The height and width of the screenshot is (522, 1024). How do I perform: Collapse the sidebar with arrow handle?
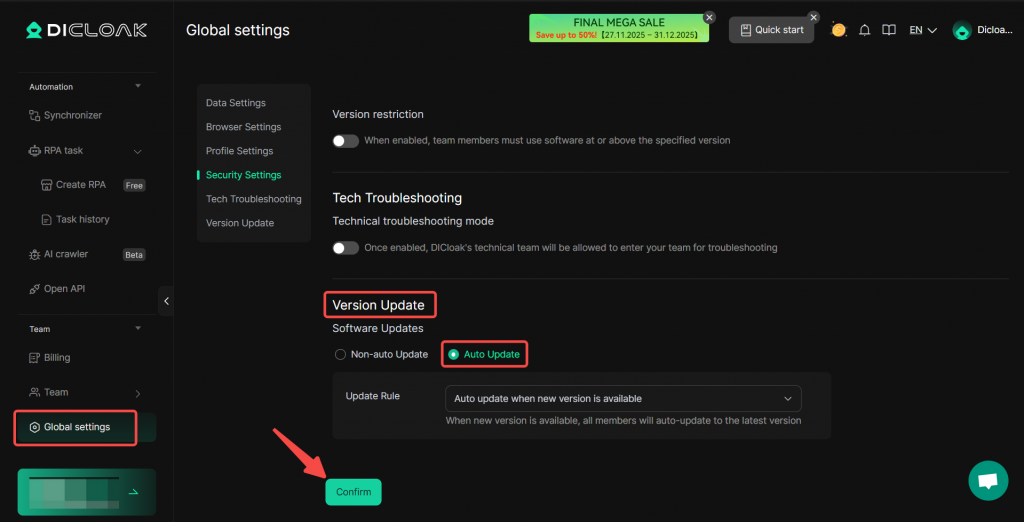[166, 301]
